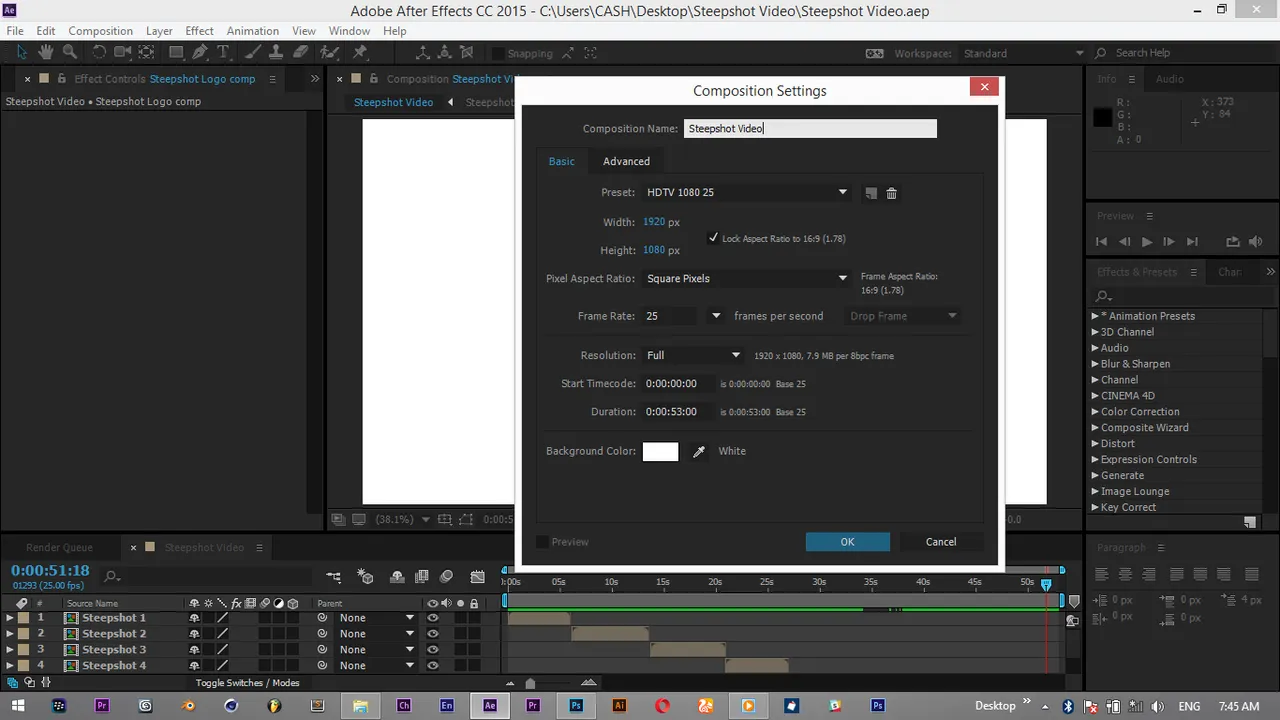
Task: Click the Frame Blending timeline switch
Action: (421, 577)
